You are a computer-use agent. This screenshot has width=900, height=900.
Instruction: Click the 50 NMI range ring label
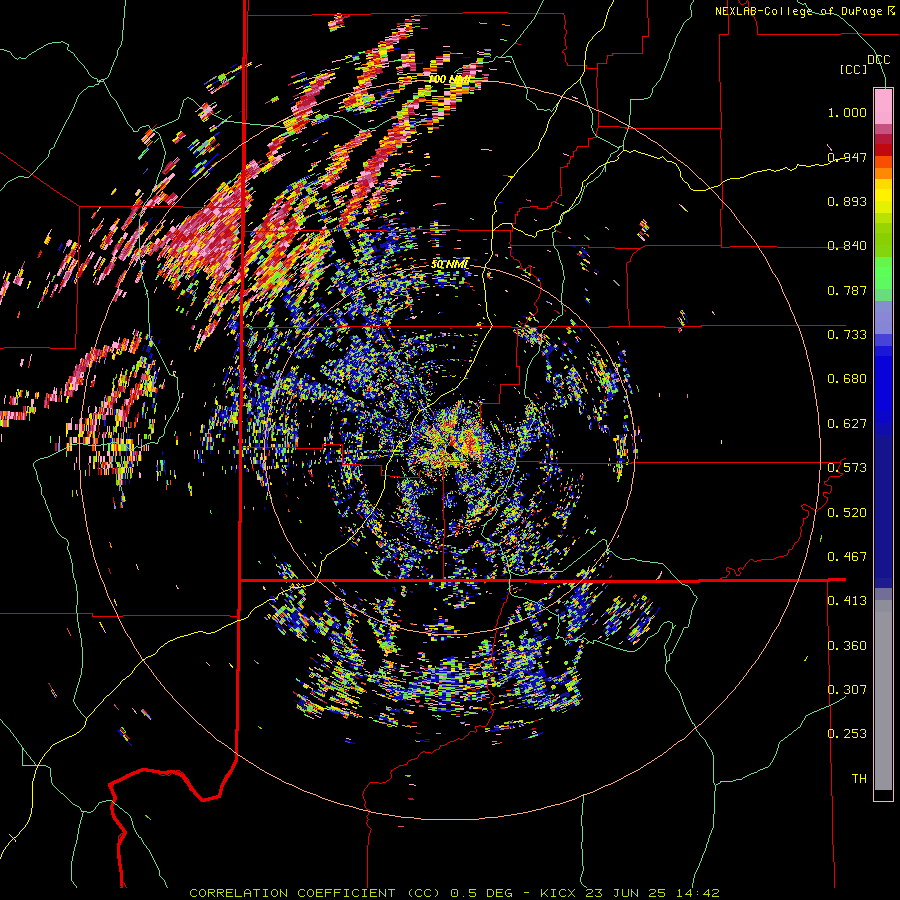coord(449,265)
